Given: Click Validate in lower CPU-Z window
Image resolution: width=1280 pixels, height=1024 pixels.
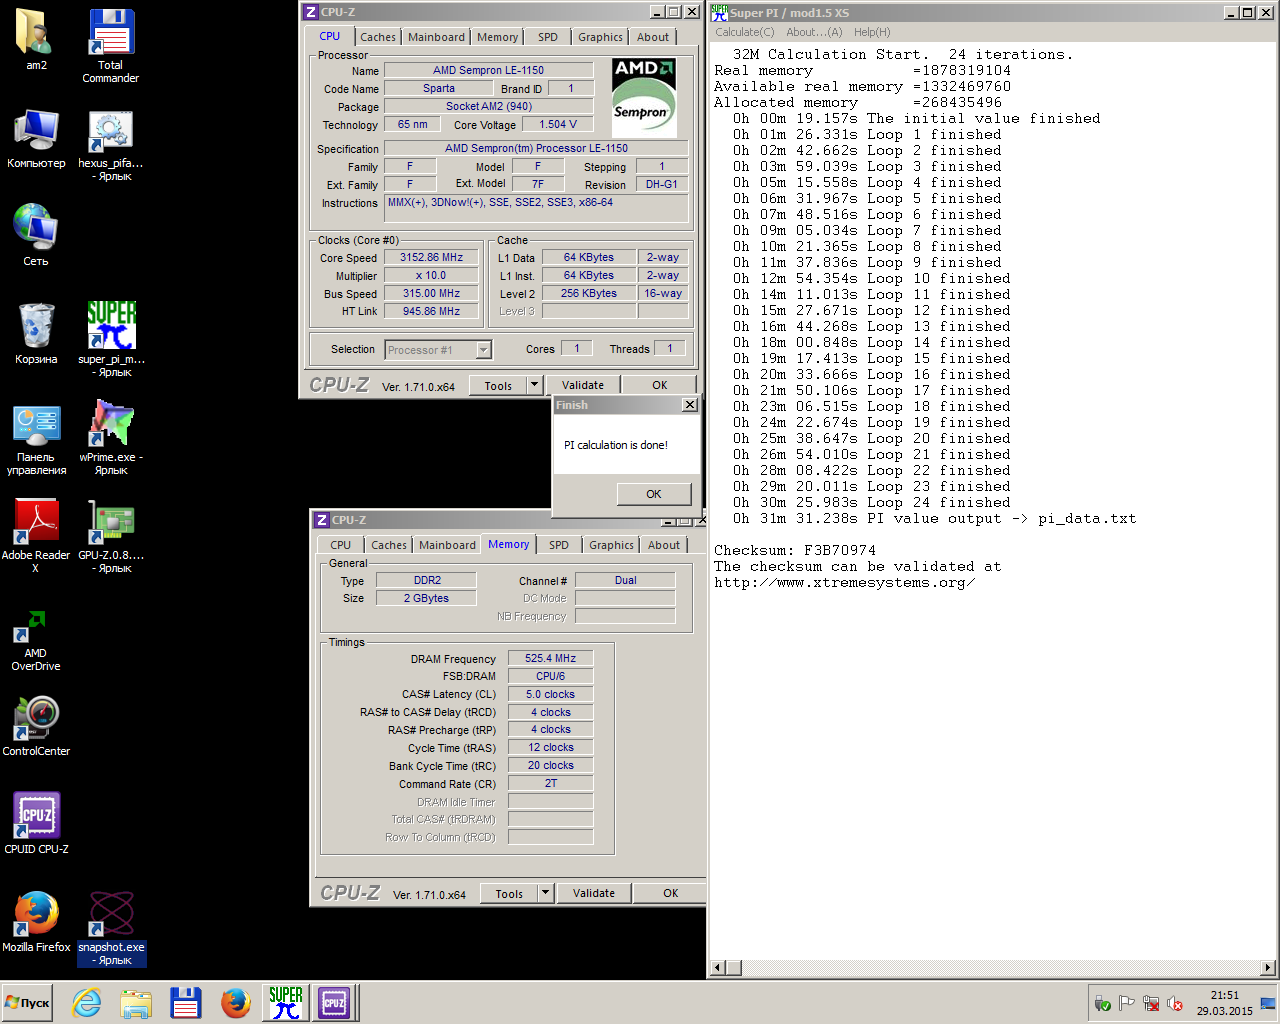Looking at the screenshot, I should point(594,893).
